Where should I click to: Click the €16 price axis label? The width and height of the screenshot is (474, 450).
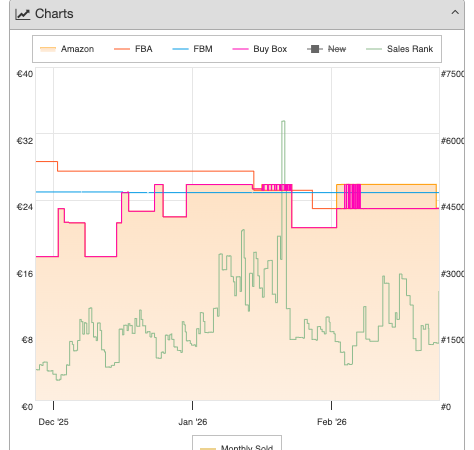25,274
